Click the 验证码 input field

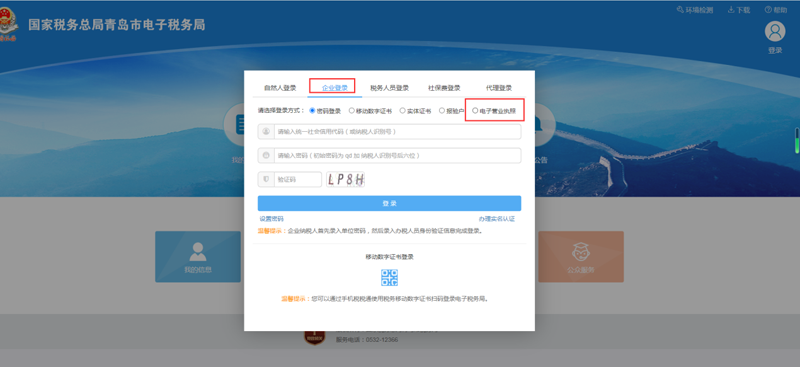point(290,180)
